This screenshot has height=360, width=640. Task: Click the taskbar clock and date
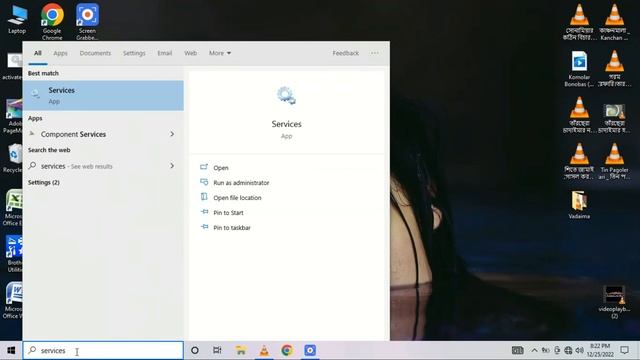[x=600, y=350]
